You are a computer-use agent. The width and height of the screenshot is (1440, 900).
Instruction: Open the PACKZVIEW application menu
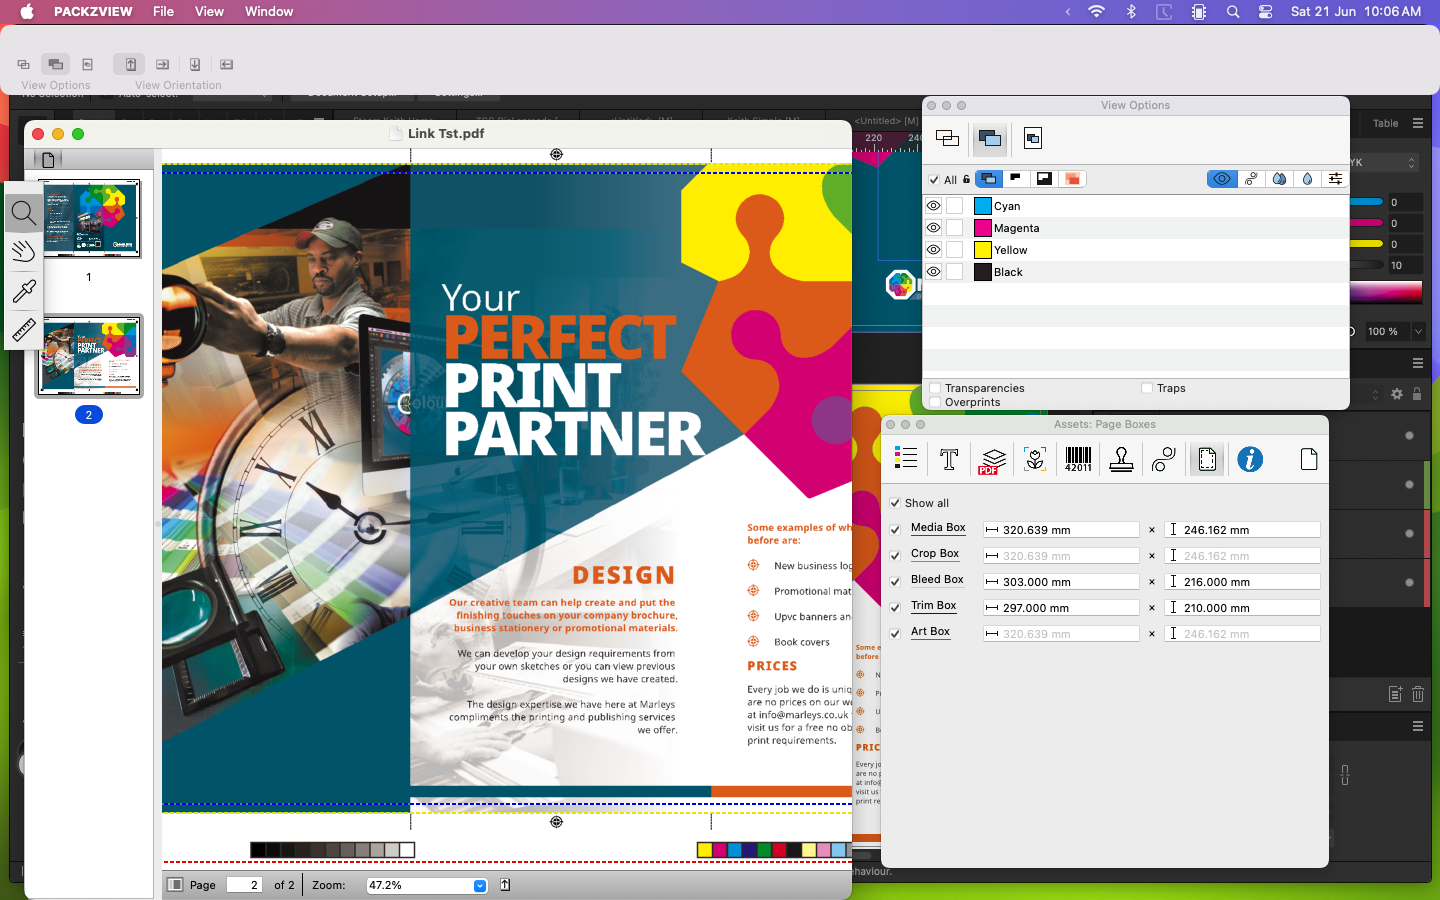[94, 12]
